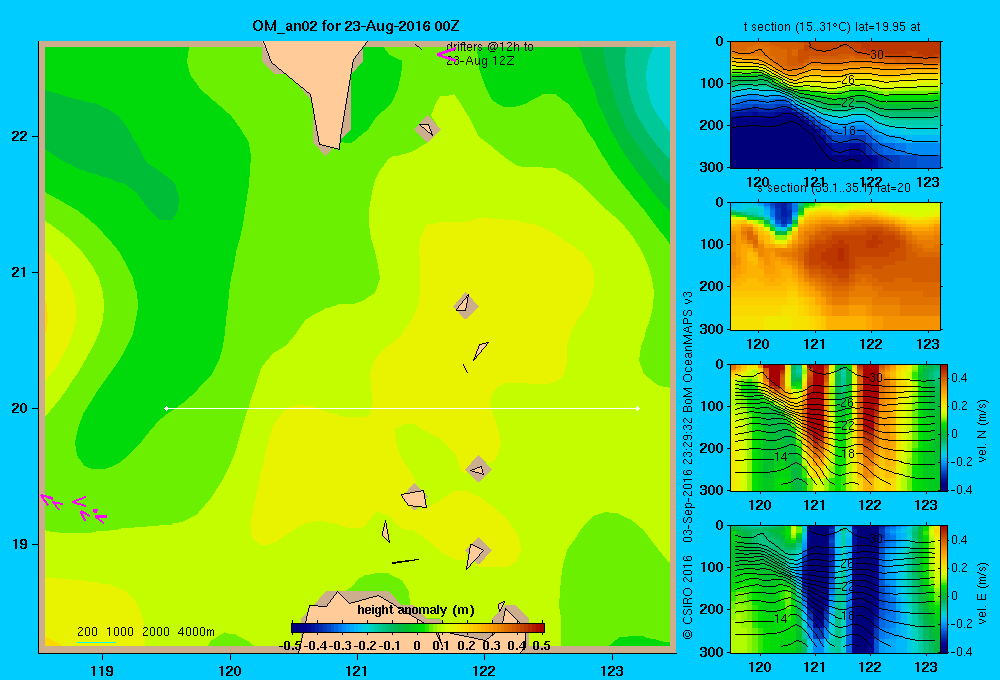Image resolution: width=1000 pixels, height=680 pixels.
Task: Click longitude label "123" under the main map
Action: (612, 670)
